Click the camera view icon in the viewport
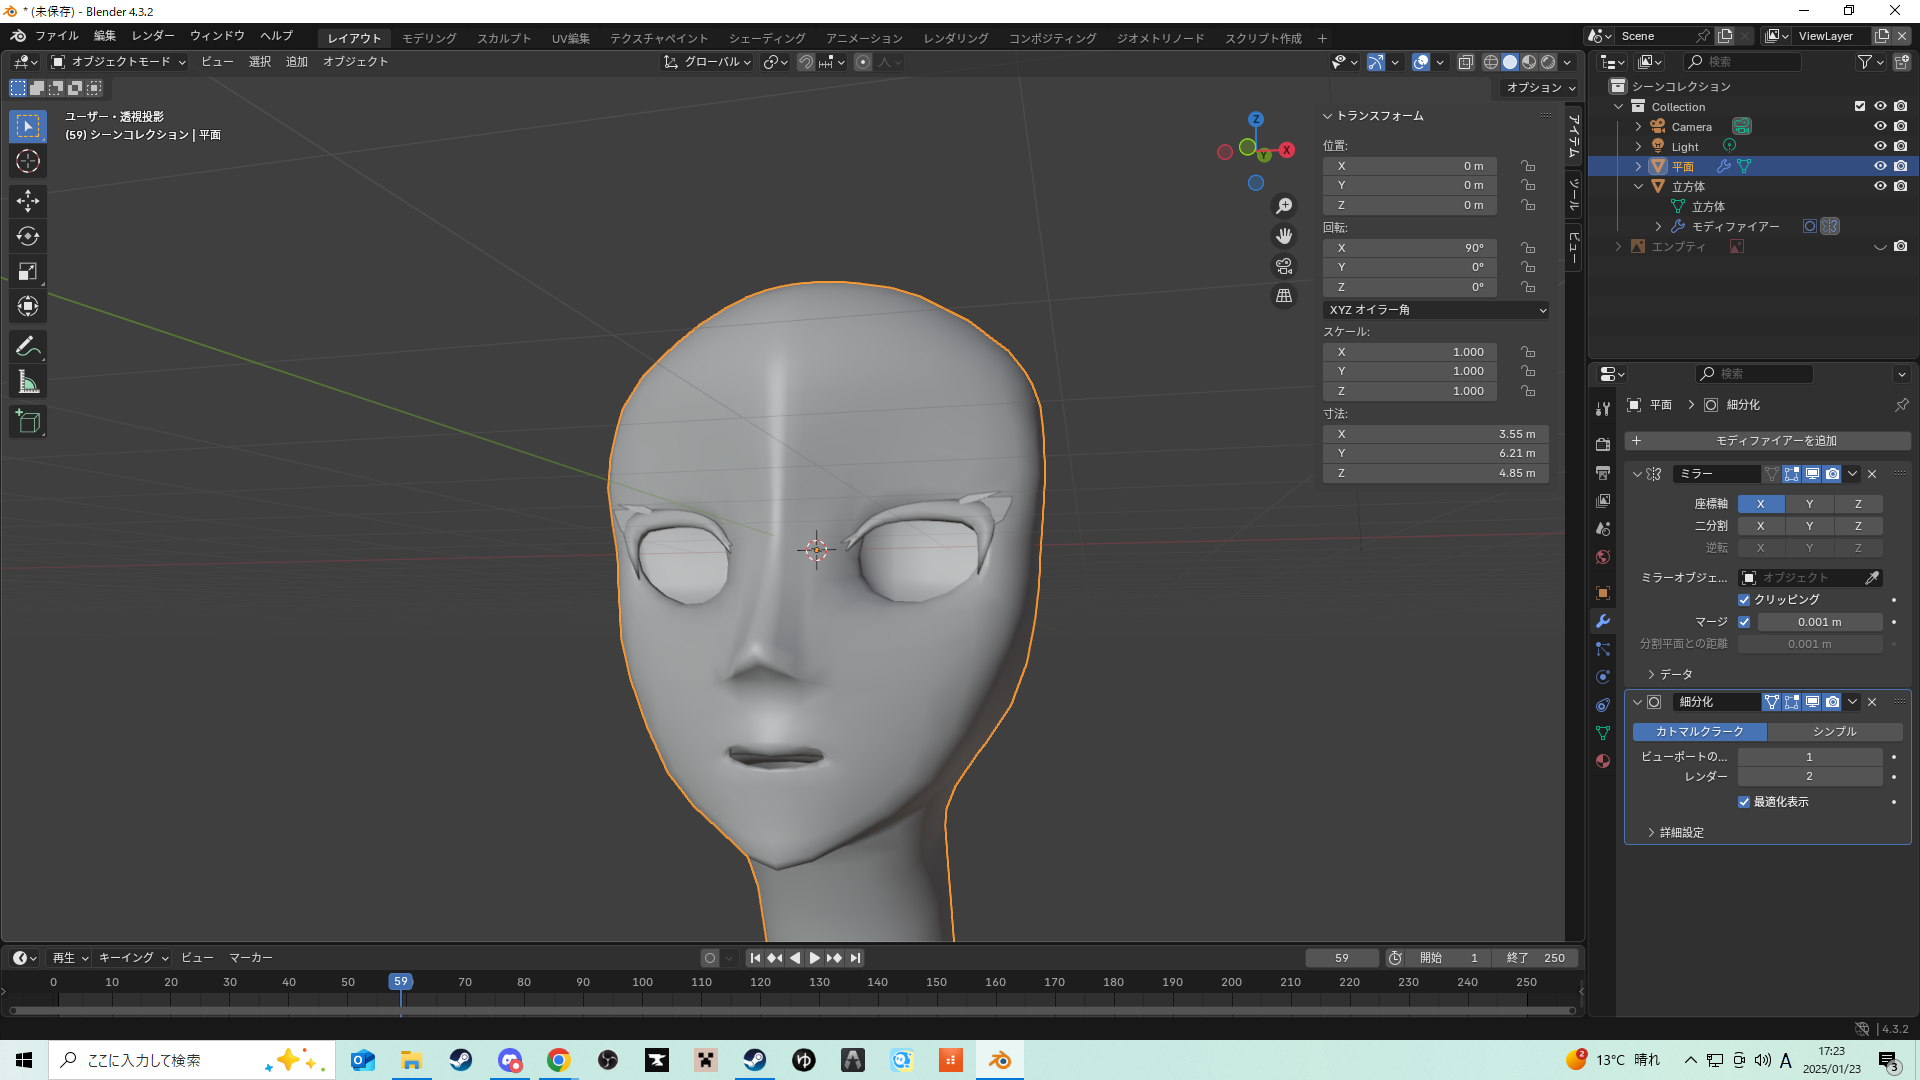This screenshot has height=1080, width=1920. point(1284,266)
